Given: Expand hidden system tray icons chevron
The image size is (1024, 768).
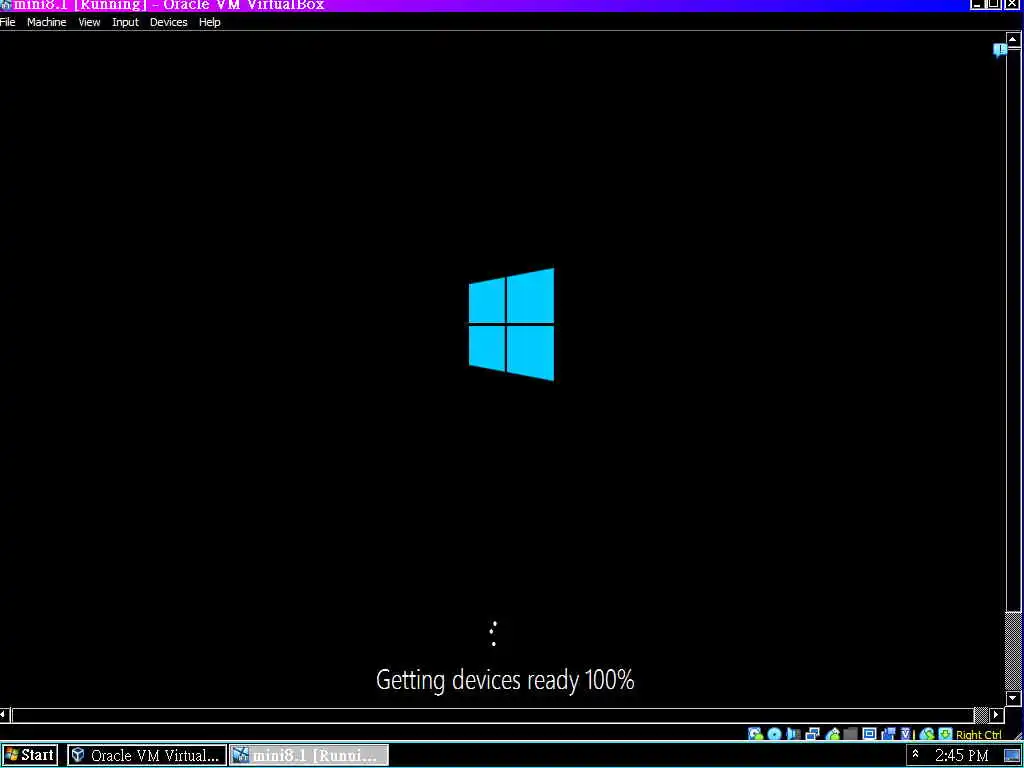Looking at the screenshot, I should tap(916, 754).
